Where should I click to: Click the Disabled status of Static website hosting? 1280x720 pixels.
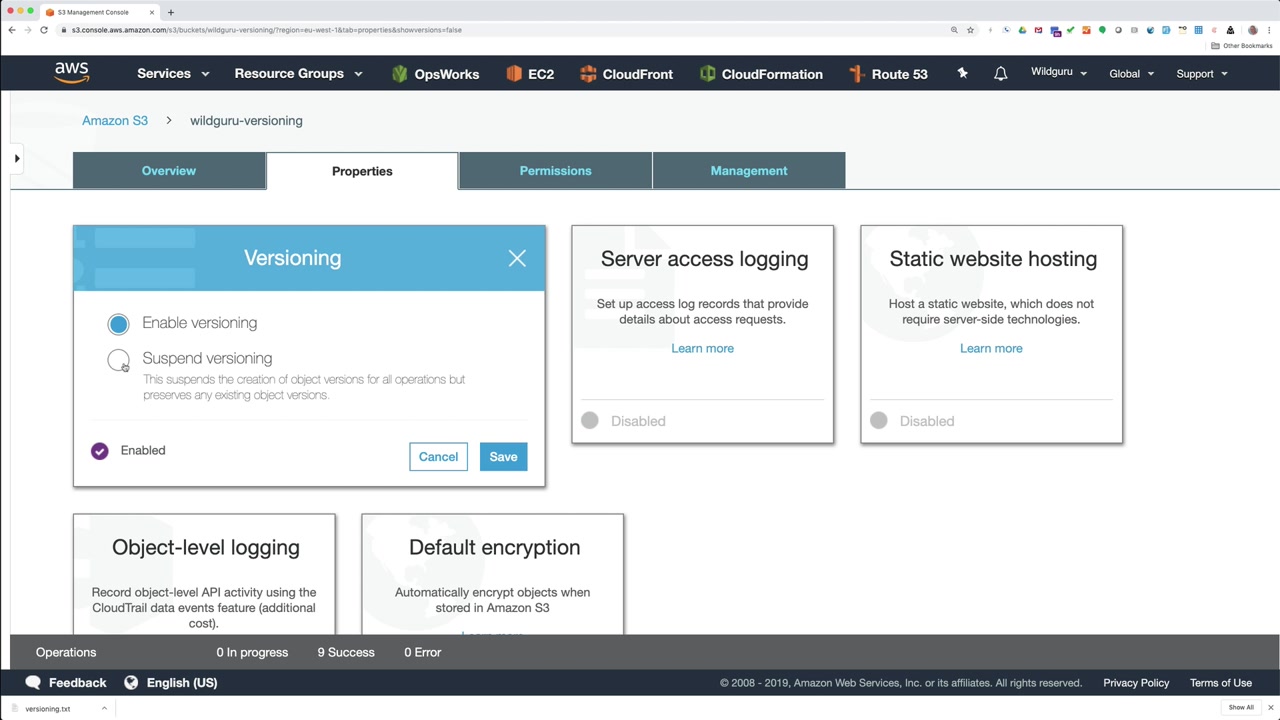(912, 421)
